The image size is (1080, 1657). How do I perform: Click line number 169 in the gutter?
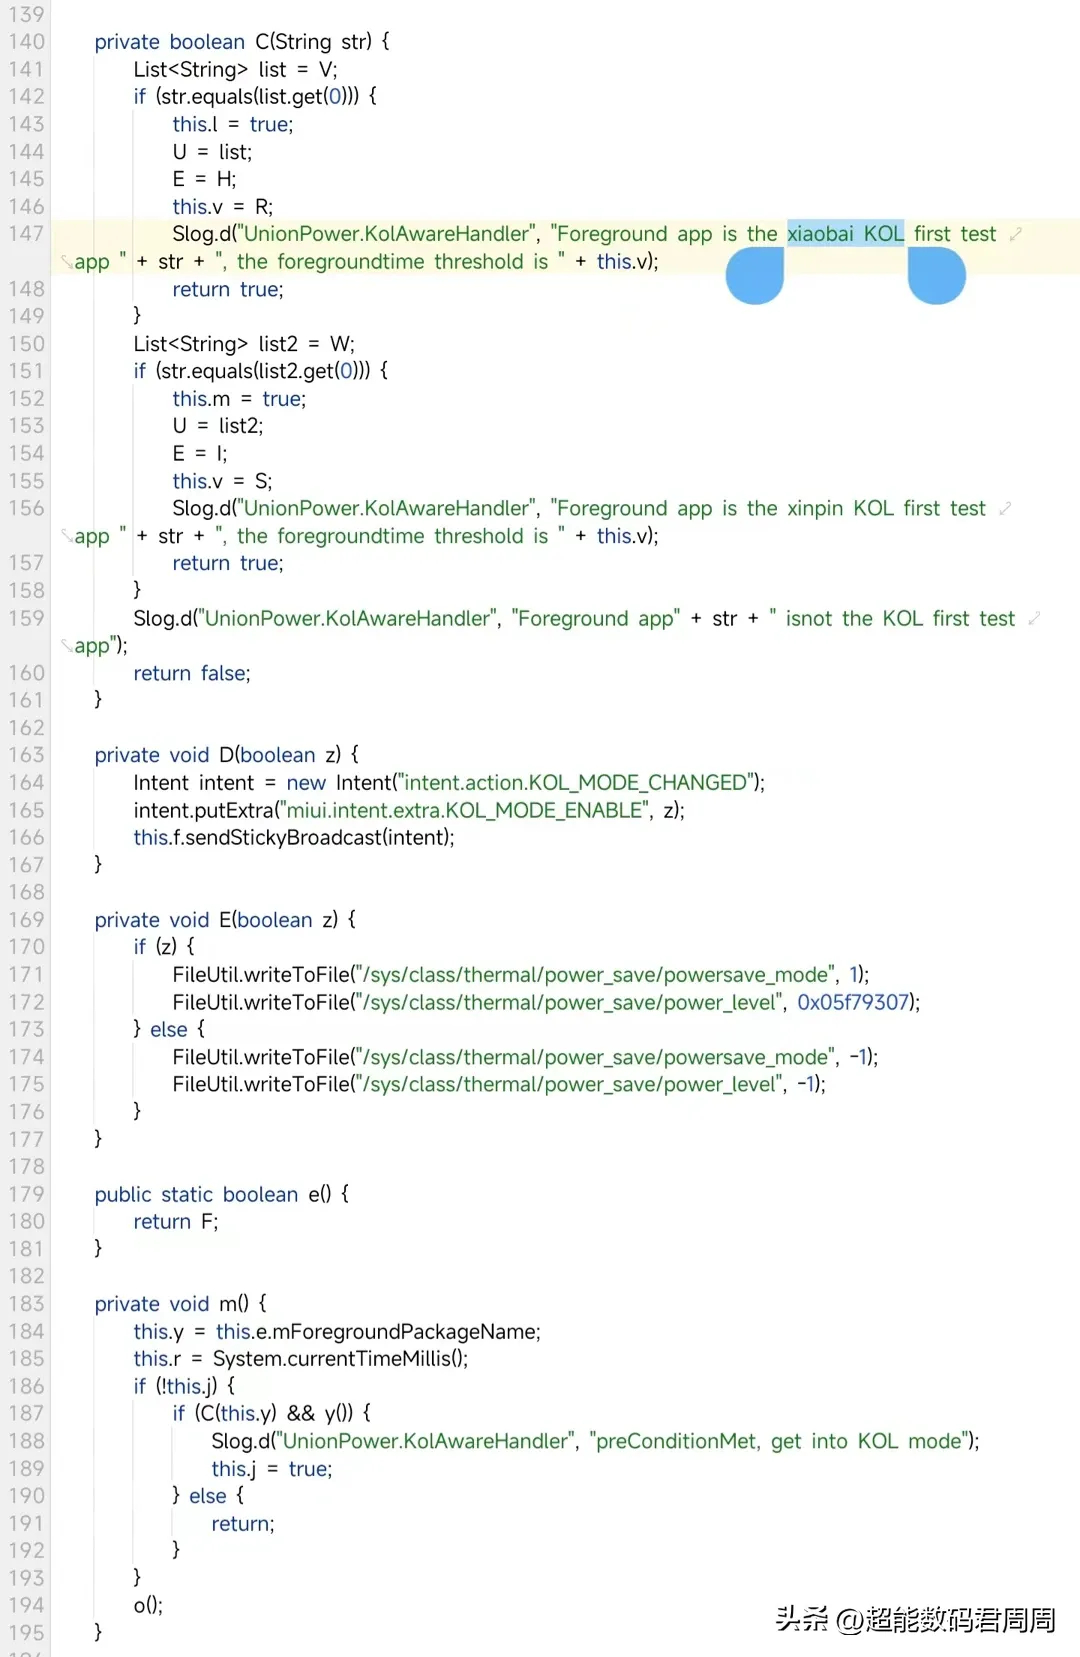26,920
